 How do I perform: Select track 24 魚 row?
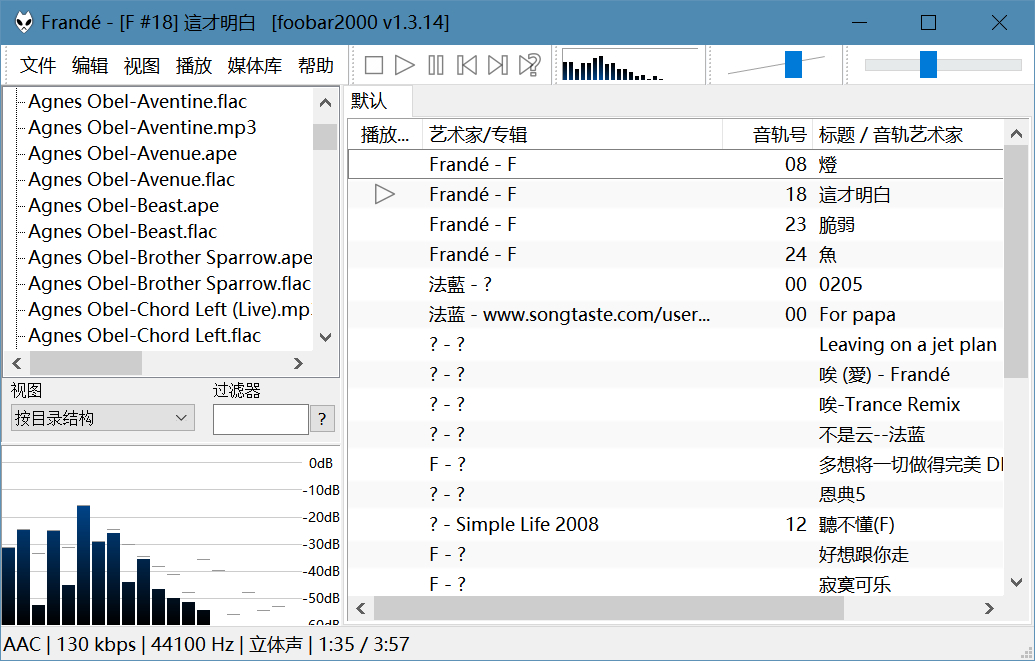tap(675, 254)
